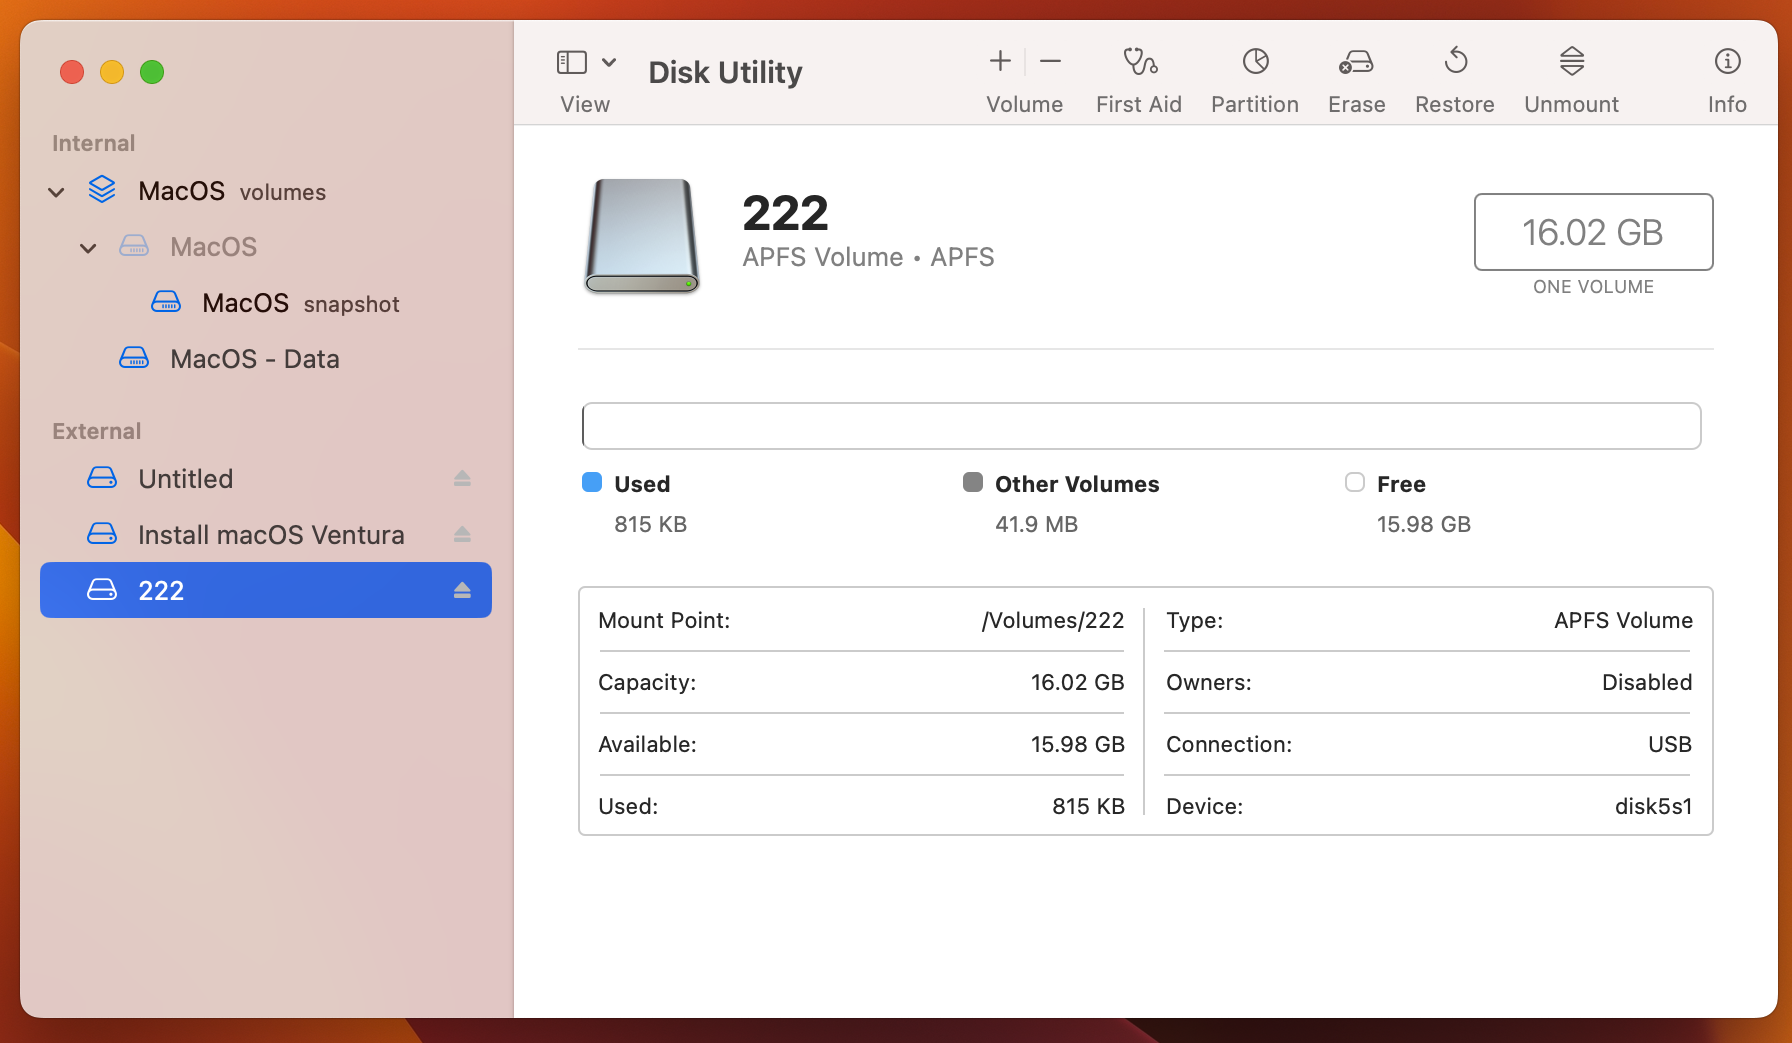Collapse the MacOS volumes container
Image resolution: width=1792 pixels, height=1043 pixels.
pyautogui.click(x=57, y=192)
